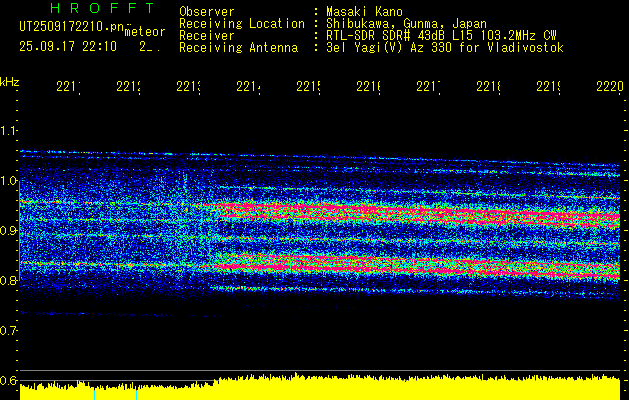Click the 2213 time axis marker
The height and width of the screenshot is (400, 629).
(x=189, y=86)
